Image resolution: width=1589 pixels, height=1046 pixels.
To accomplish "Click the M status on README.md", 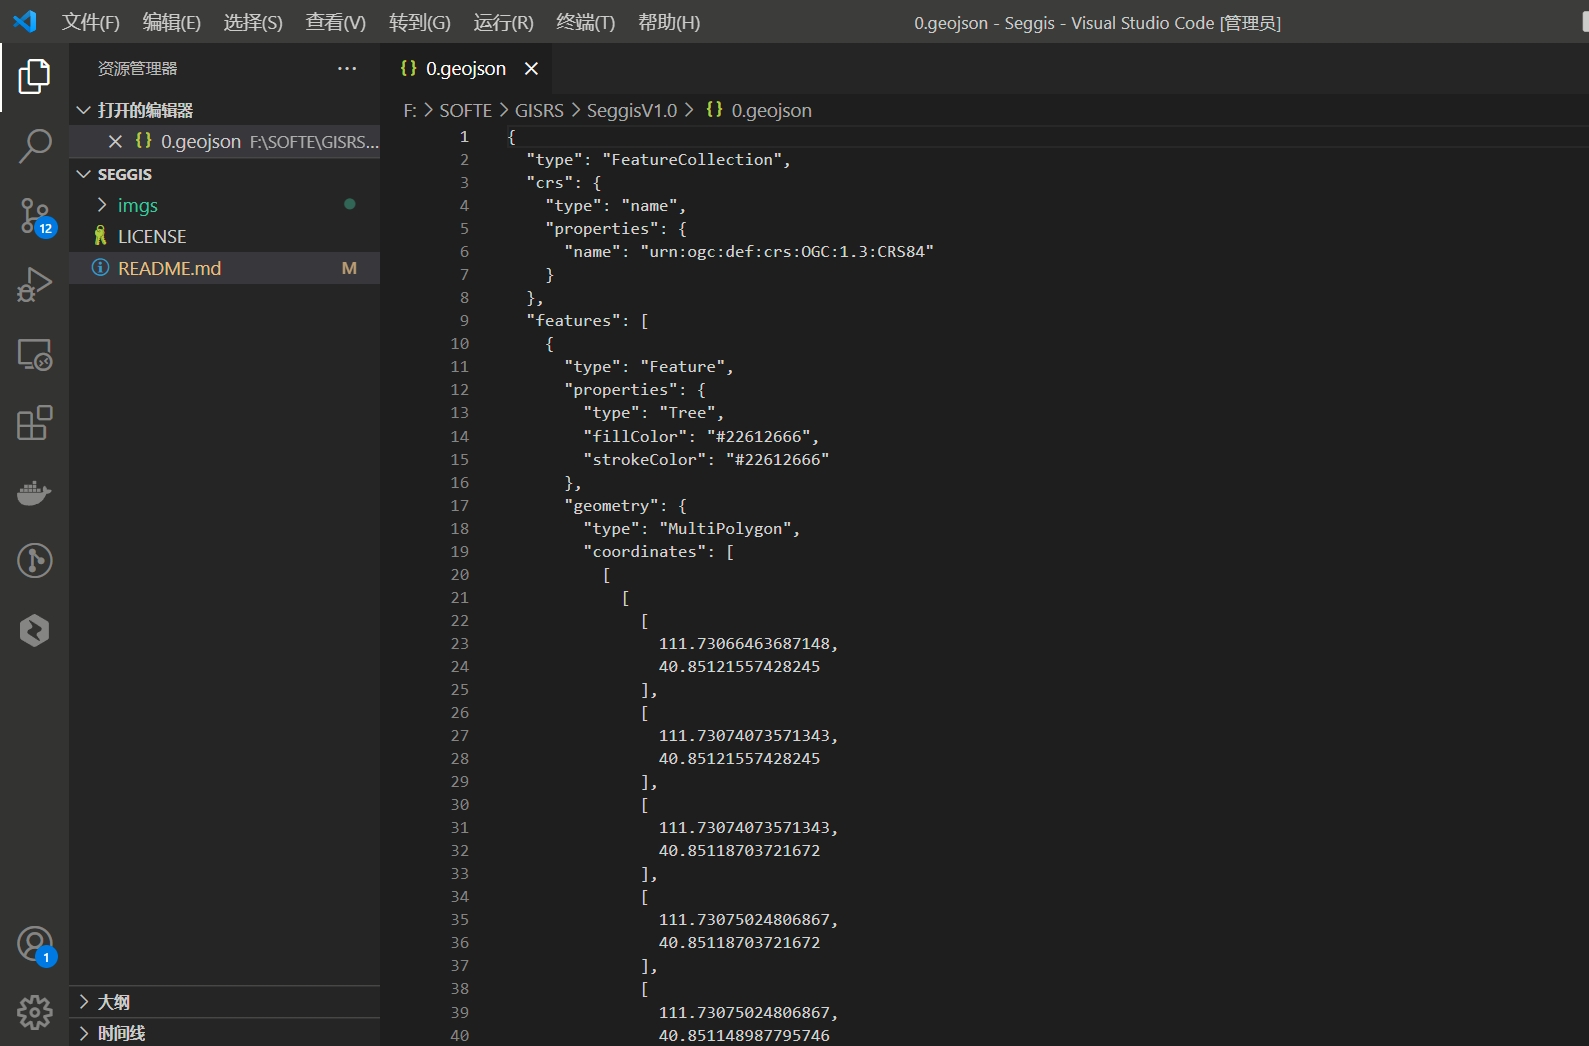I will pos(349,268).
